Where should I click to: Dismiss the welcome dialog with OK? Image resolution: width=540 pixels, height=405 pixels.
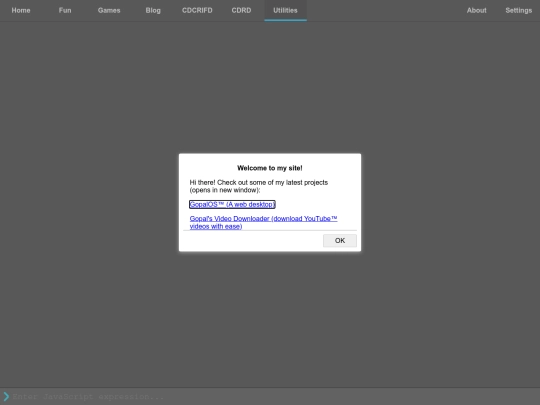340,240
